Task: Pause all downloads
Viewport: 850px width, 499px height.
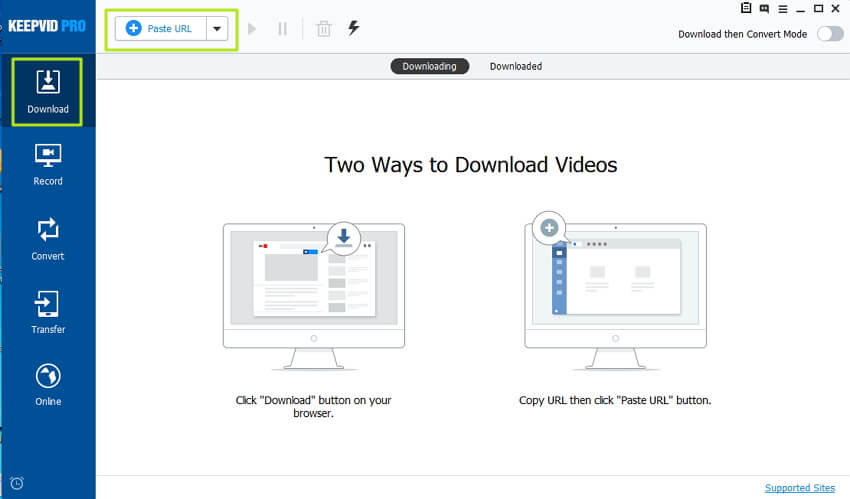Action: point(282,29)
